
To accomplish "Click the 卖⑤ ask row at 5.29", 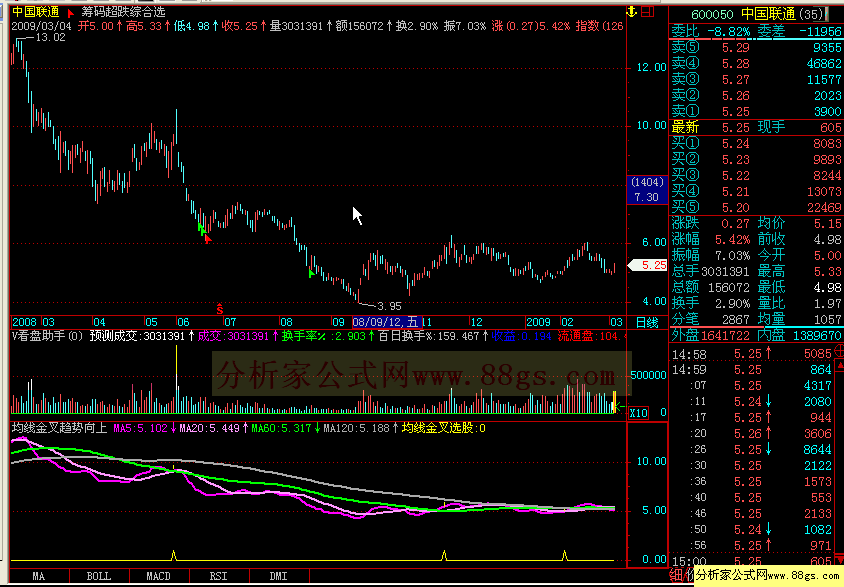I will [756, 47].
